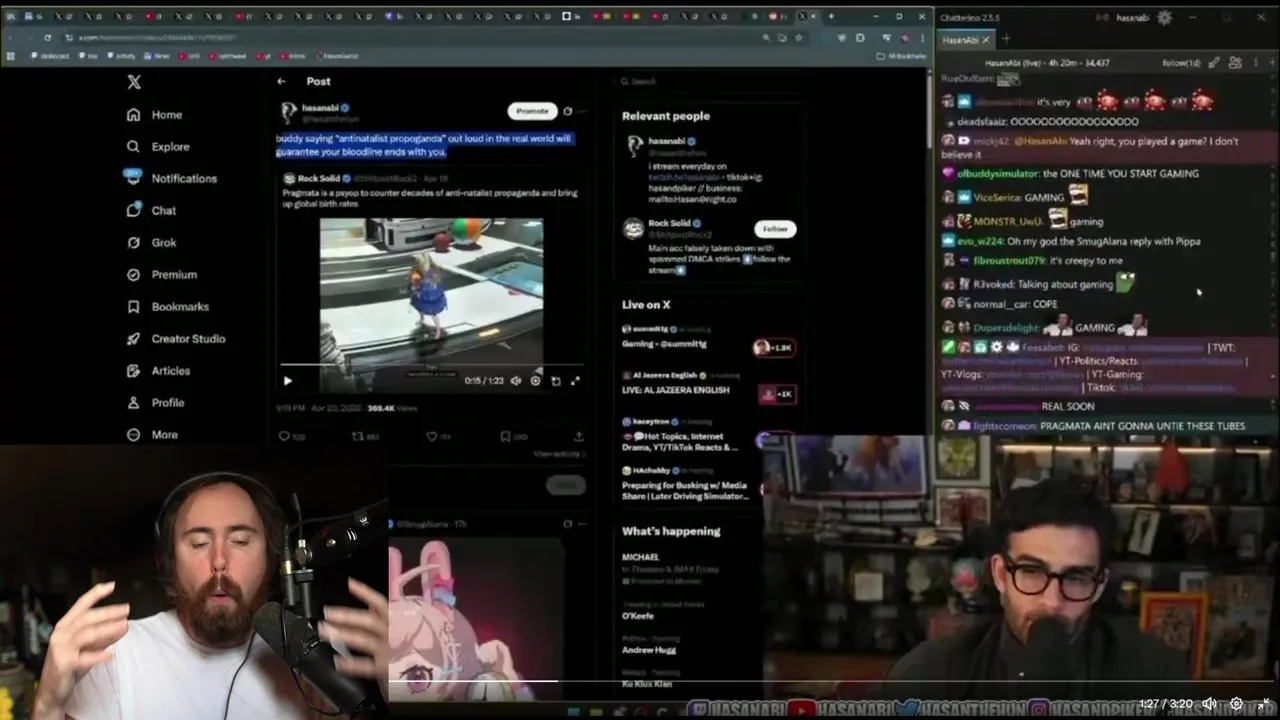Mute the embedded tweet video
Viewport: 1280px width, 720px height.
click(x=516, y=381)
